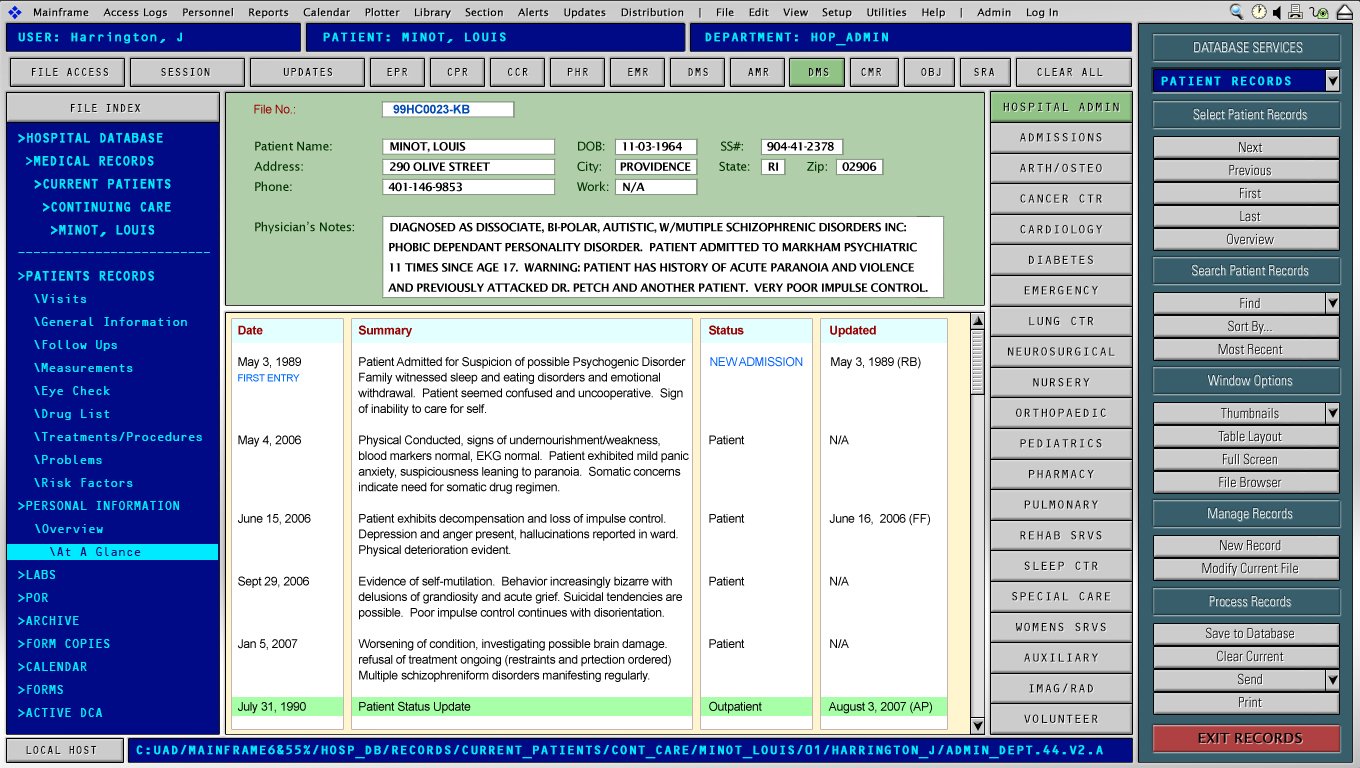Click the Physician's Notes text box
This screenshot has width=1360, height=768.
[662, 258]
